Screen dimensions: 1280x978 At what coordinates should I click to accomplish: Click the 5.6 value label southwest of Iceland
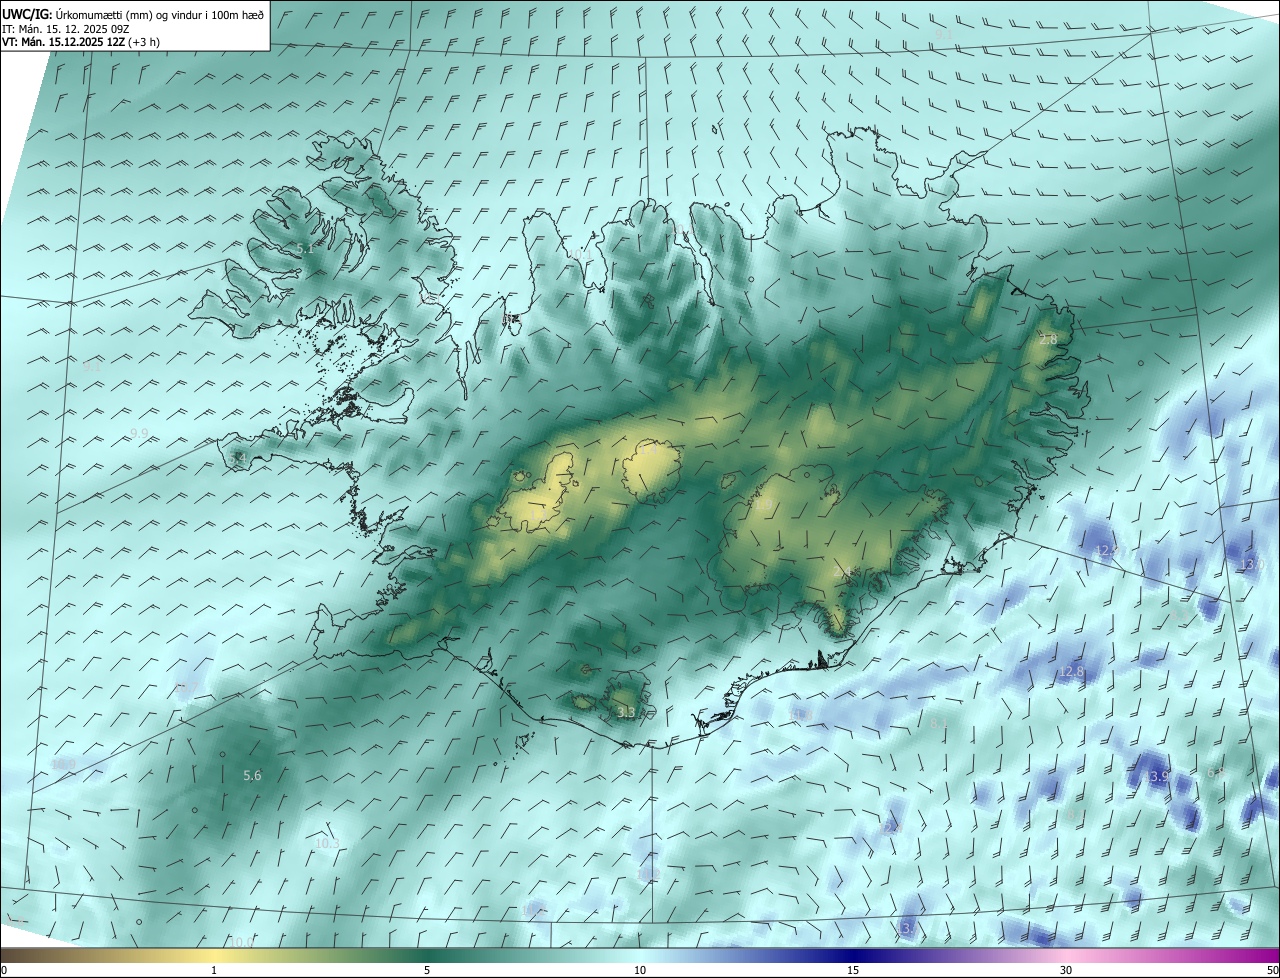252,775
